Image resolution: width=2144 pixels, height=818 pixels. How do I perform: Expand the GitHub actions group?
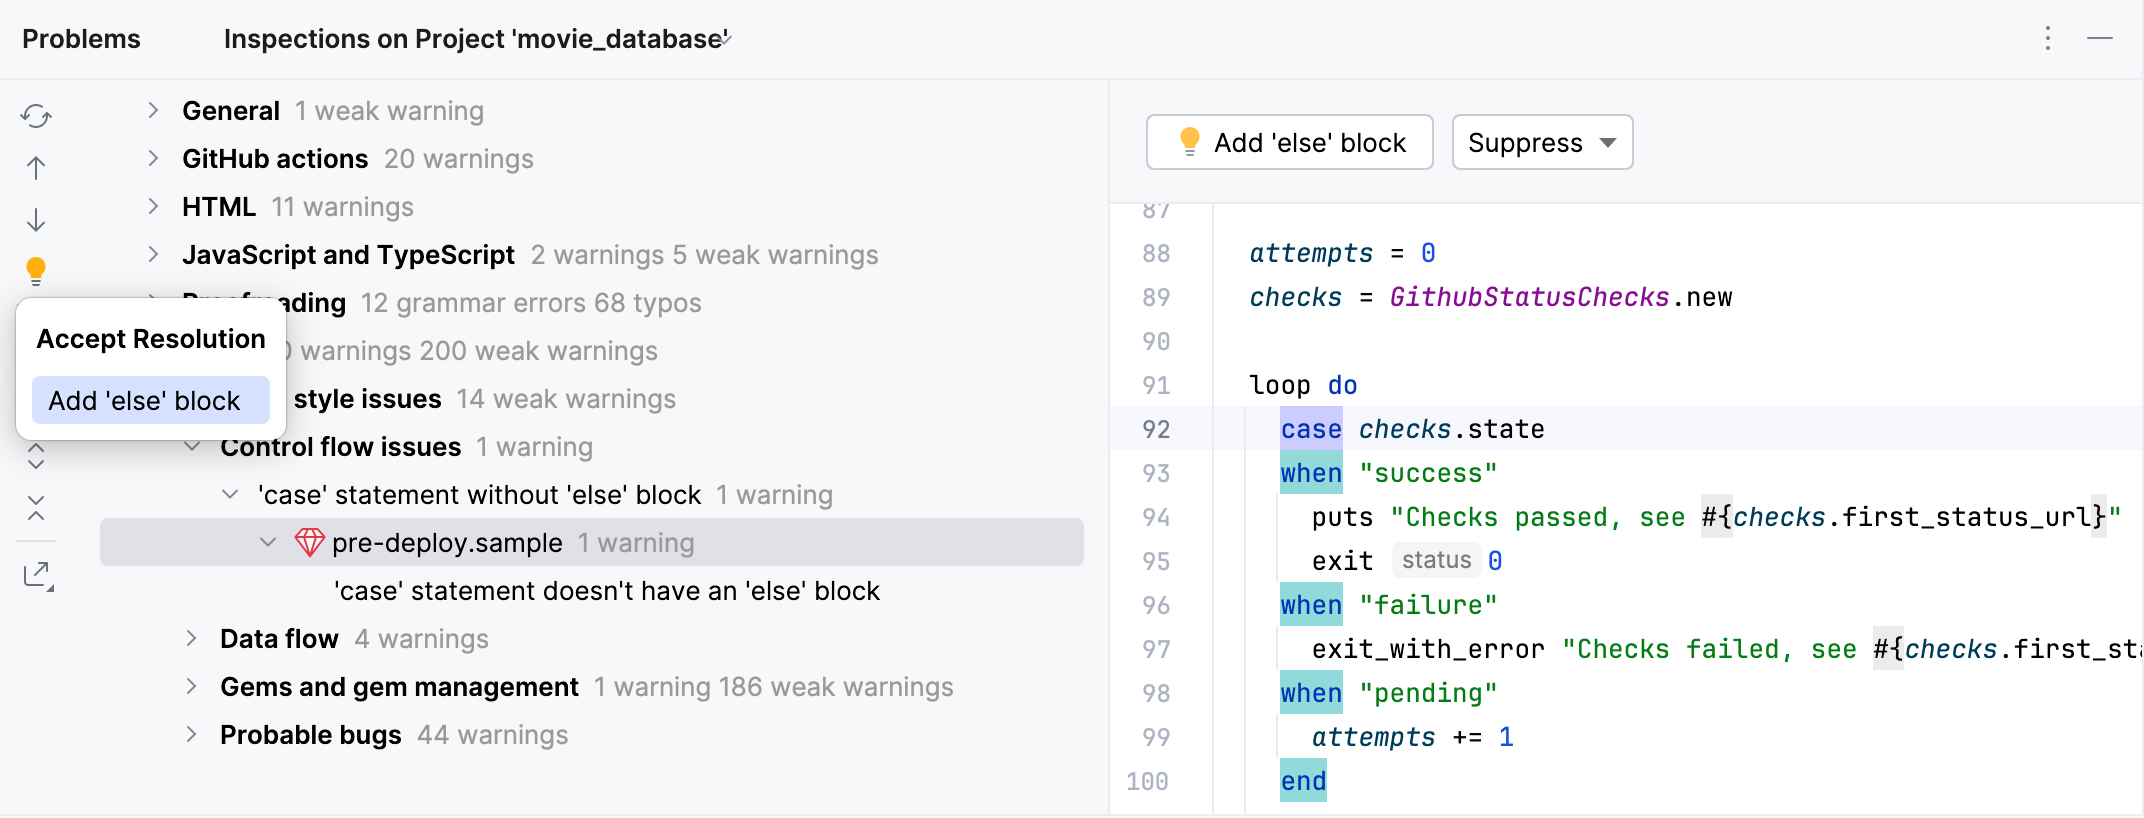(153, 158)
